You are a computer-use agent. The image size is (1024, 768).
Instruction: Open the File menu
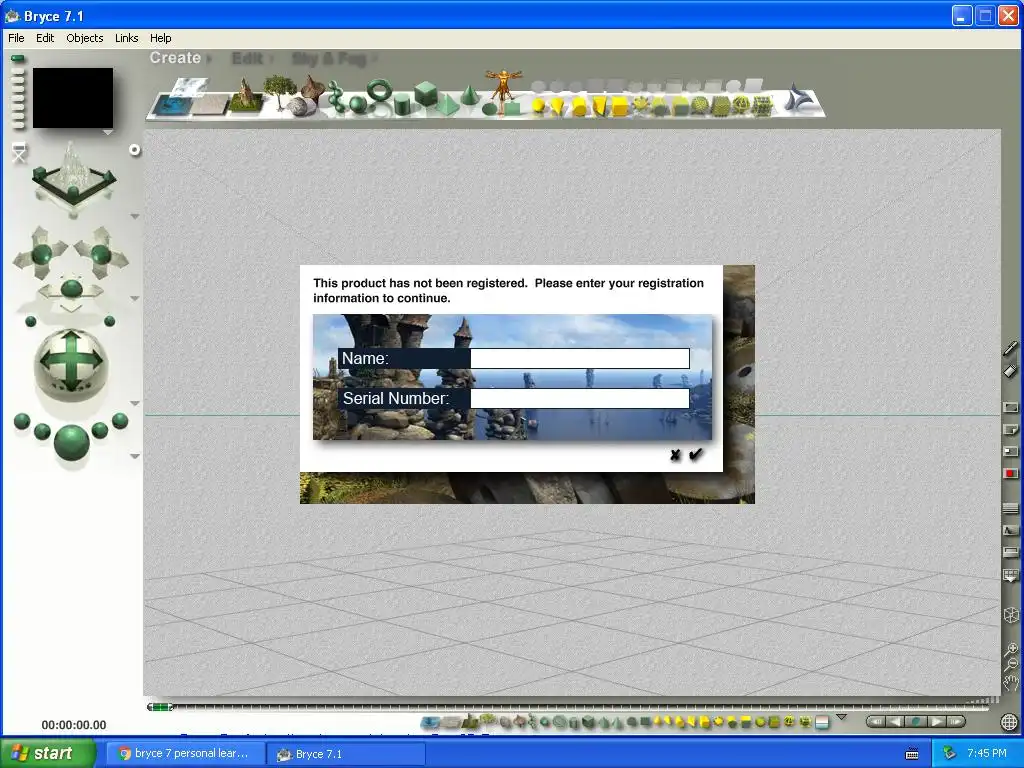[16, 38]
